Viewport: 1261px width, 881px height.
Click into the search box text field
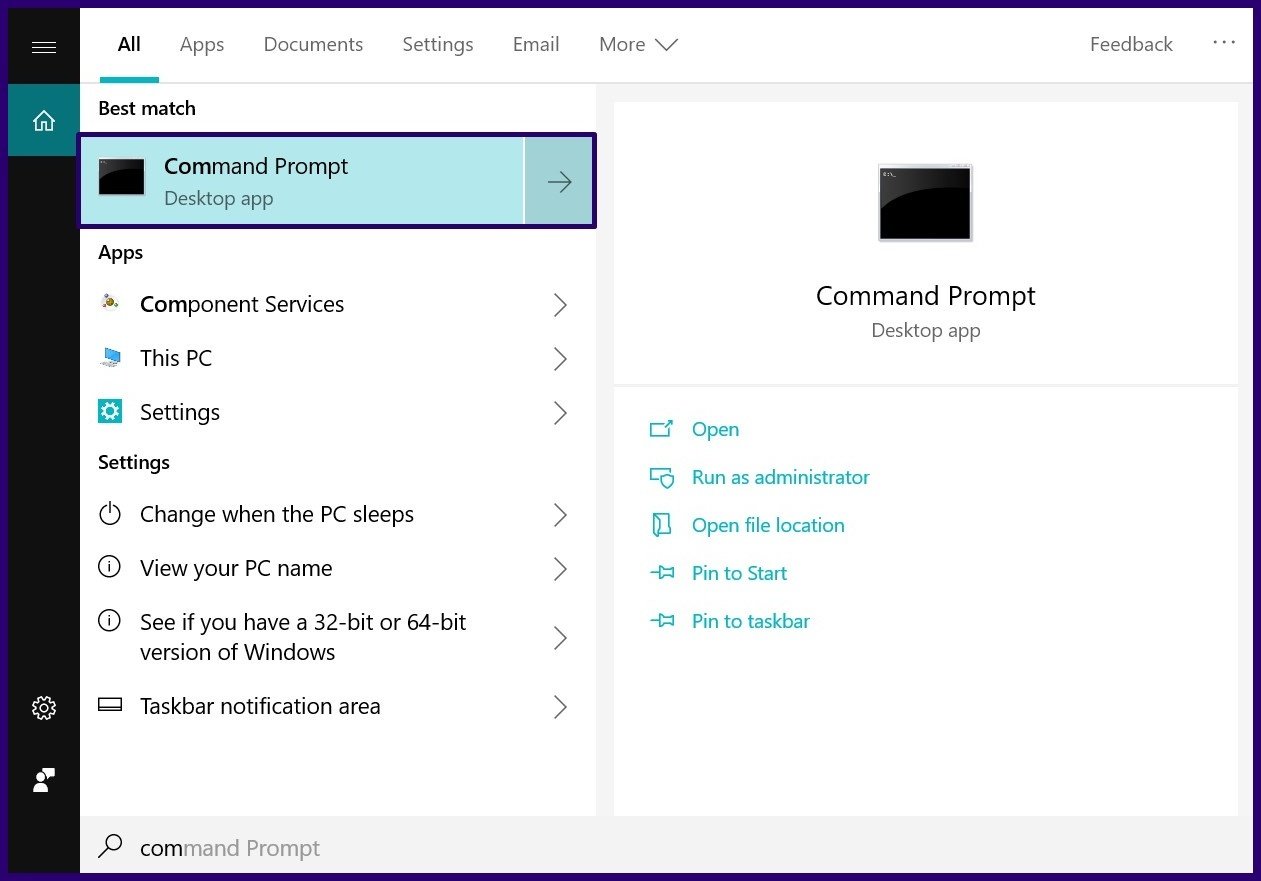pyautogui.click(x=665, y=848)
